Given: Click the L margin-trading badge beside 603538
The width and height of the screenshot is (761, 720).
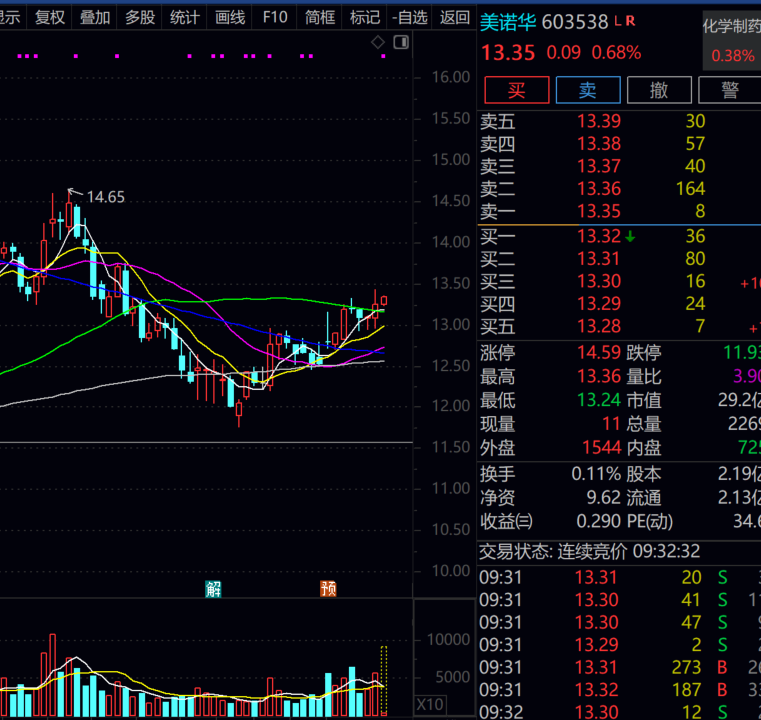Looking at the screenshot, I should click(617, 21).
